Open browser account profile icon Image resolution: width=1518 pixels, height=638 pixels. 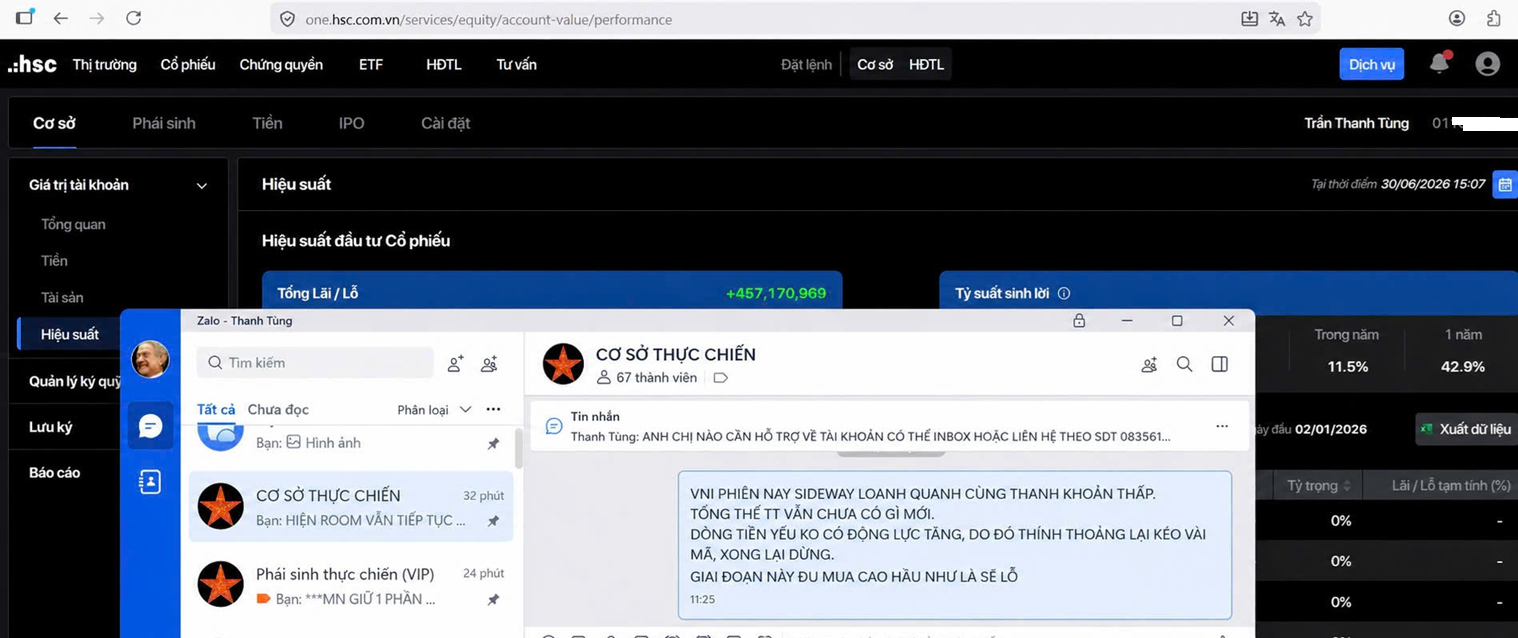point(1457,18)
